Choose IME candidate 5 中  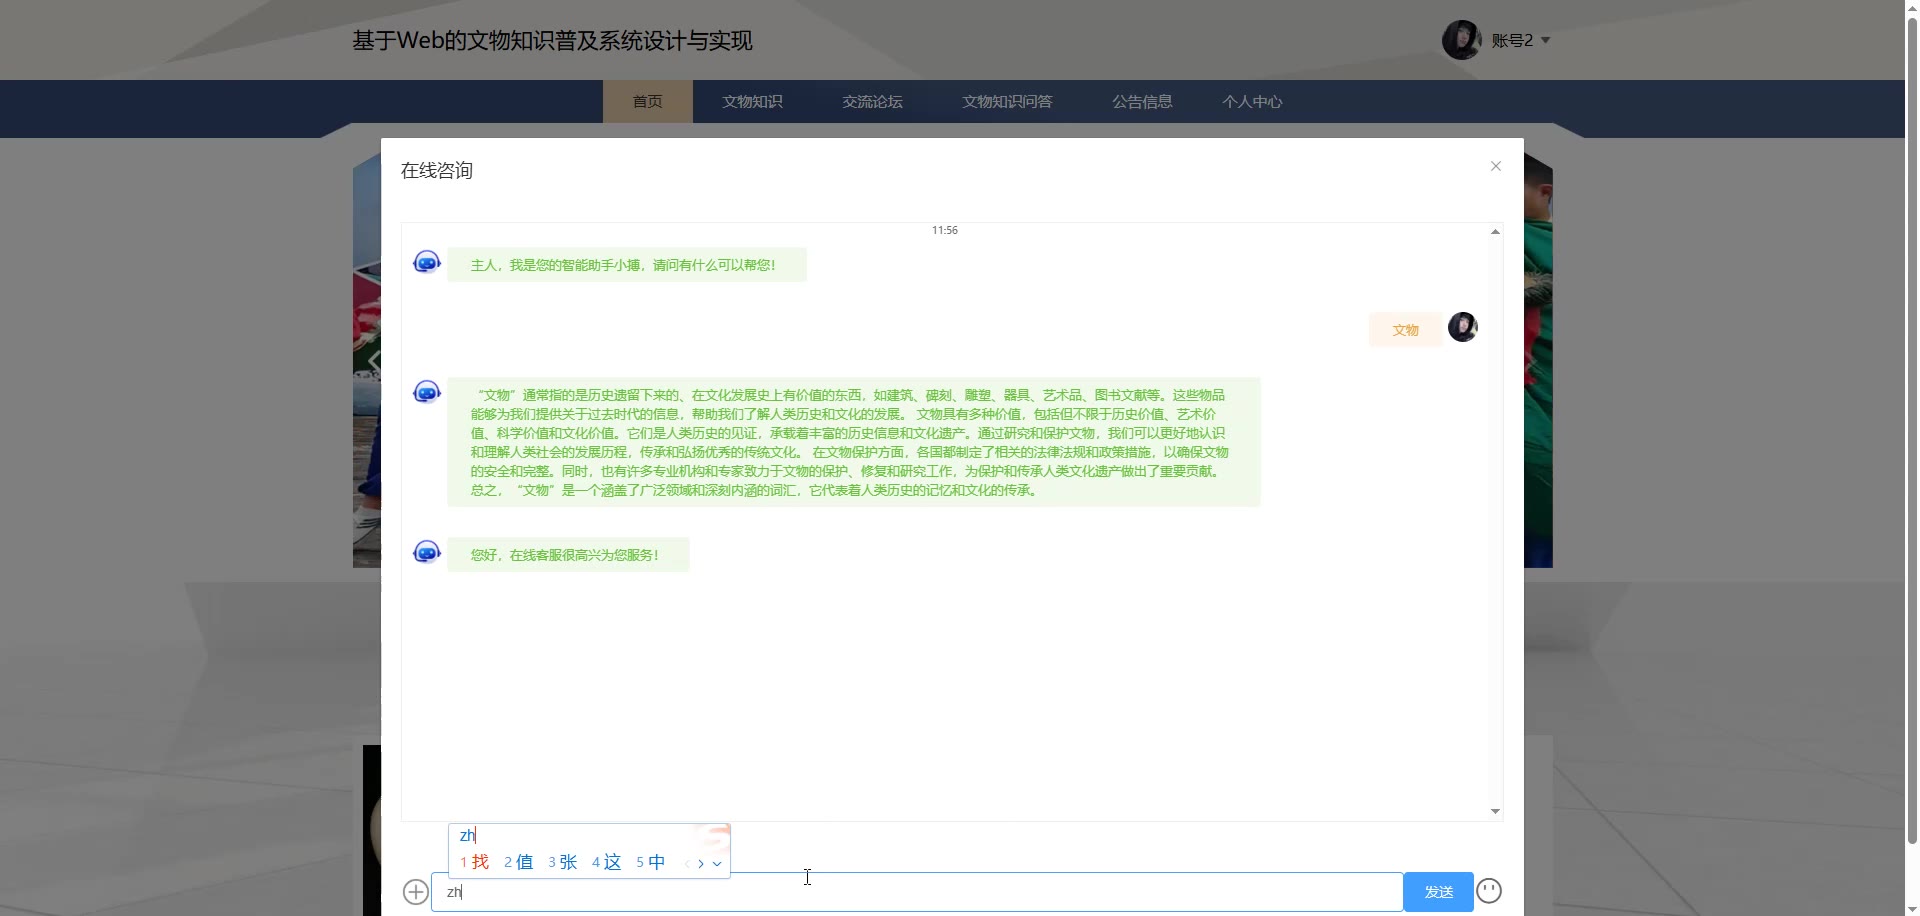(650, 862)
